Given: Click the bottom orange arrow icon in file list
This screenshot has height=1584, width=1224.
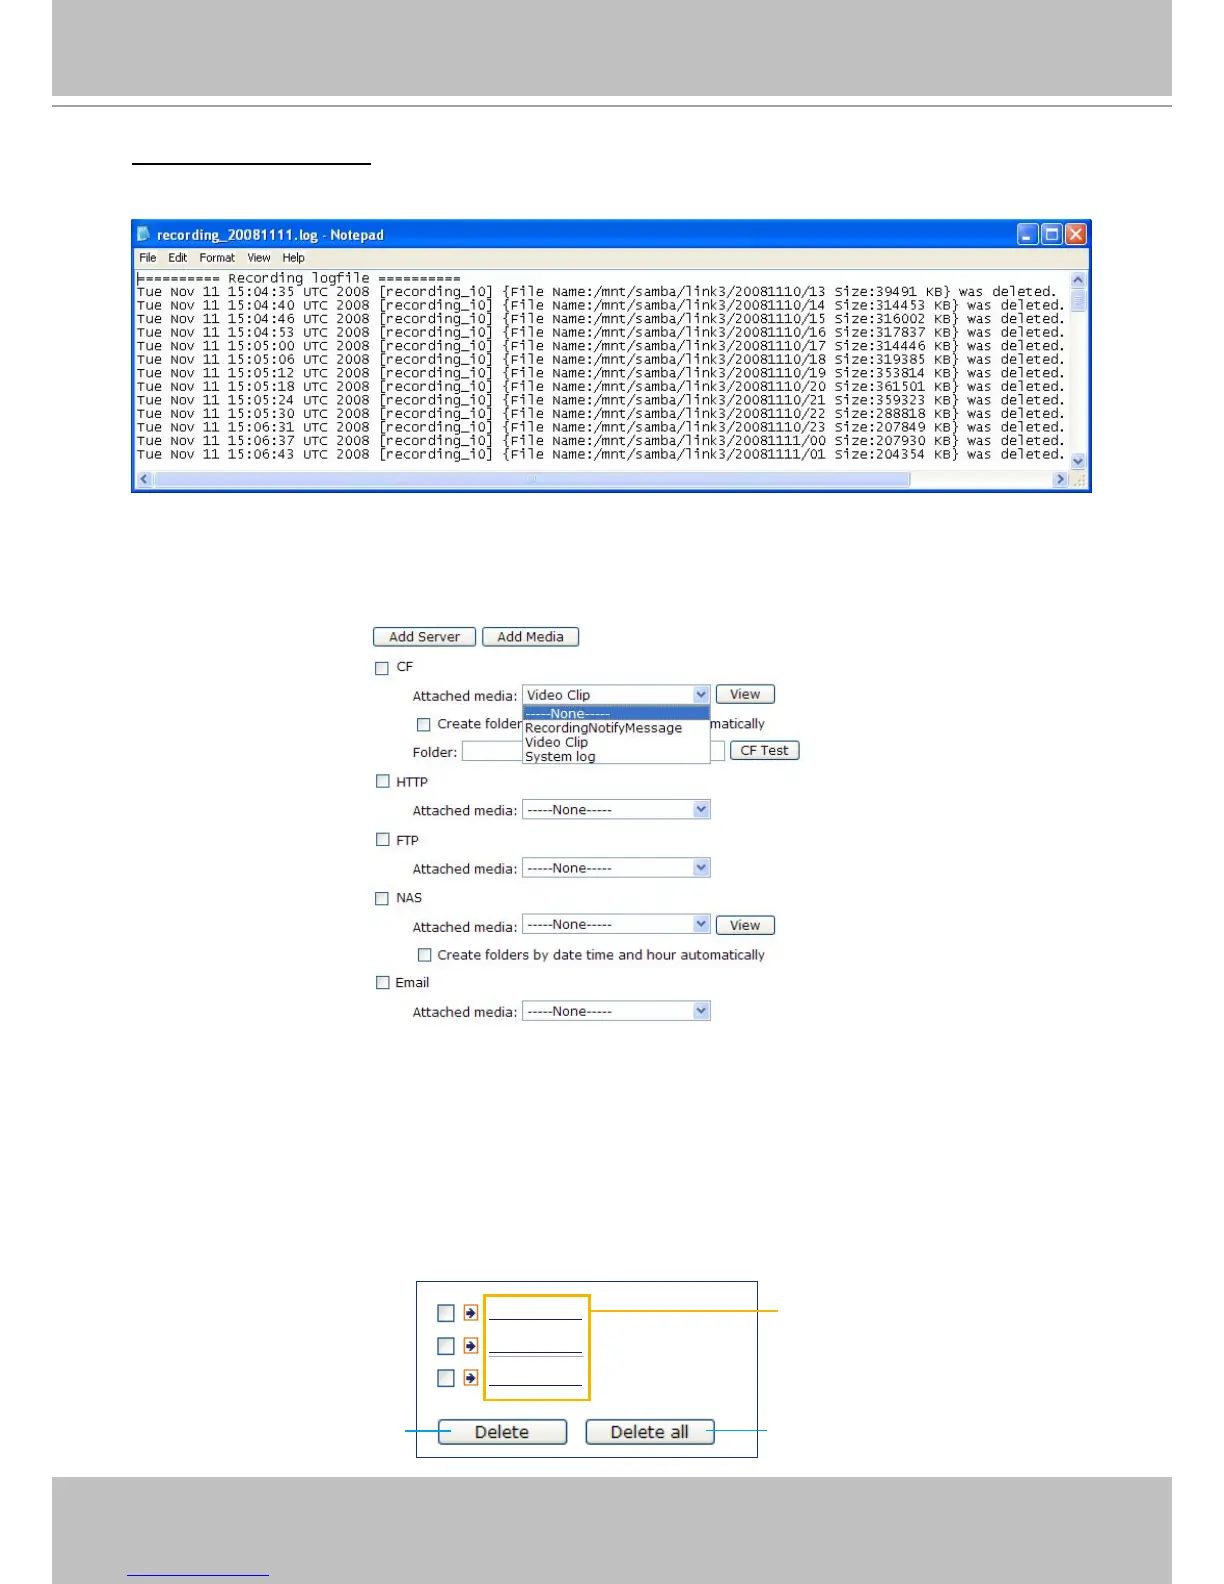Looking at the screenshot, I should pyautogui.click(x=471, y=1378).
